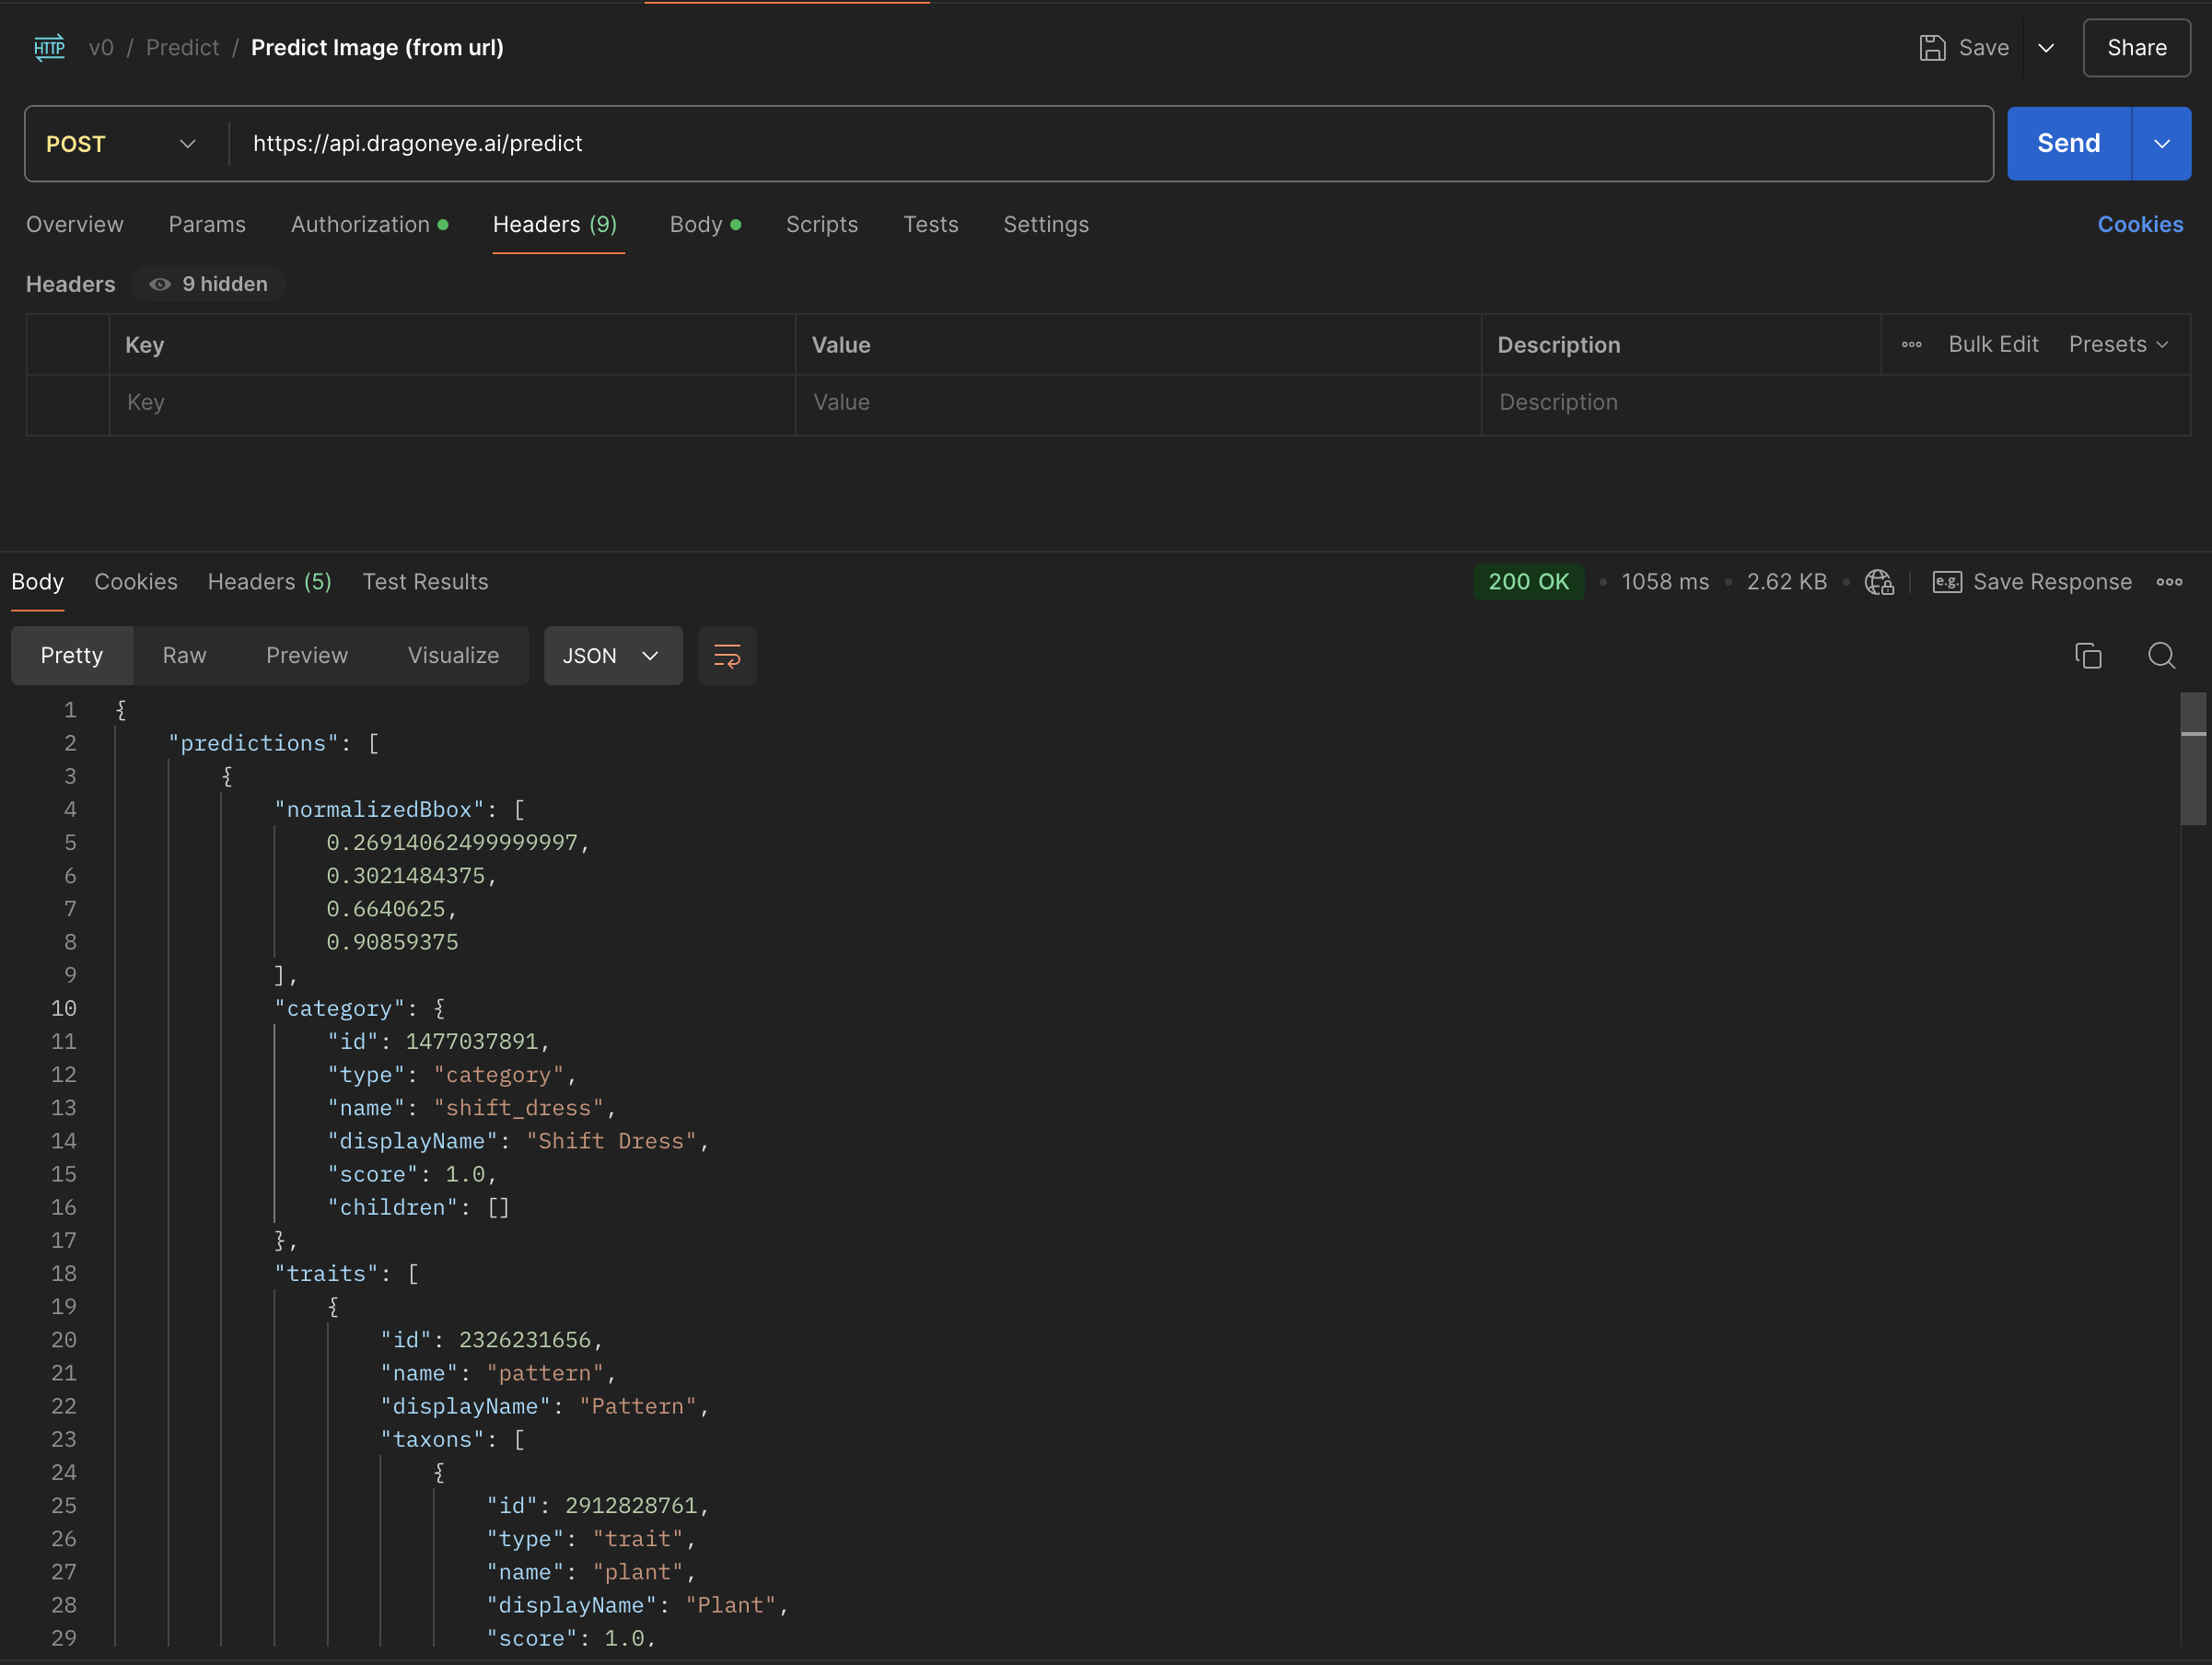
Task: Open the headers table column options icon
Action: (1911, 345)
